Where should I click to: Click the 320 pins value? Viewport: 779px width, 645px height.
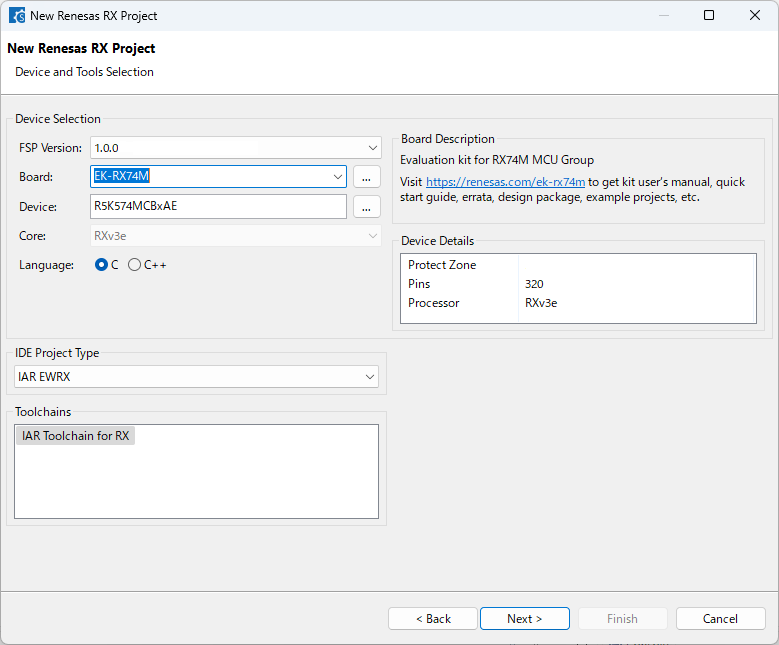pyautogui.click(x=534, y=284)
